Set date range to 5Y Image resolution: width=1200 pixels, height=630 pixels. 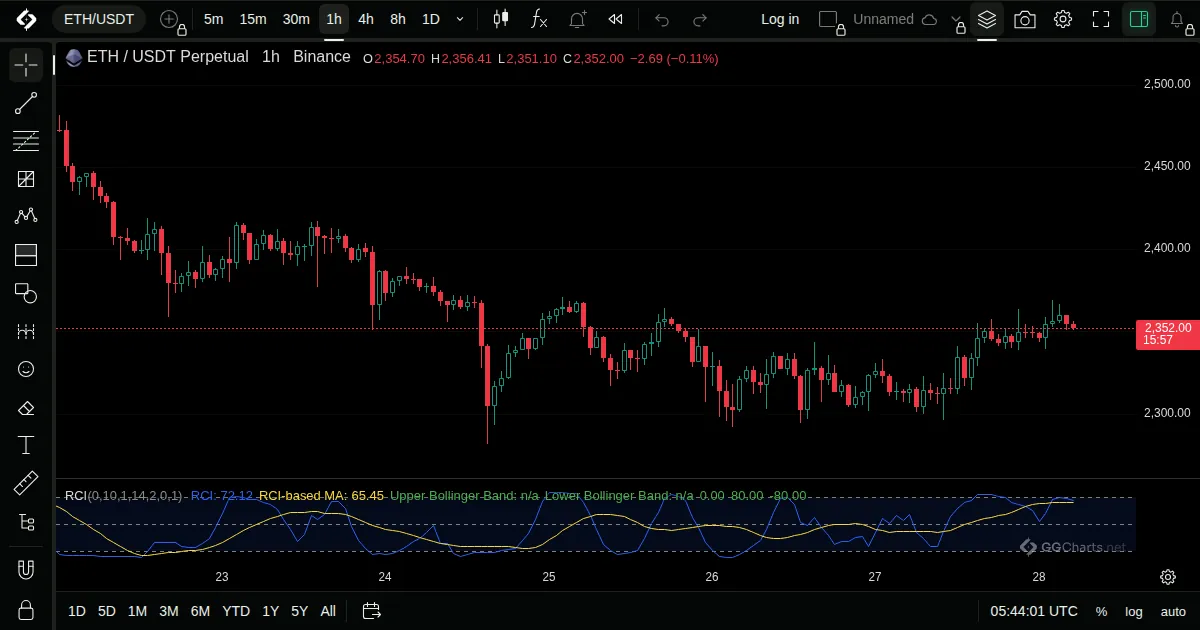point(299,611)
